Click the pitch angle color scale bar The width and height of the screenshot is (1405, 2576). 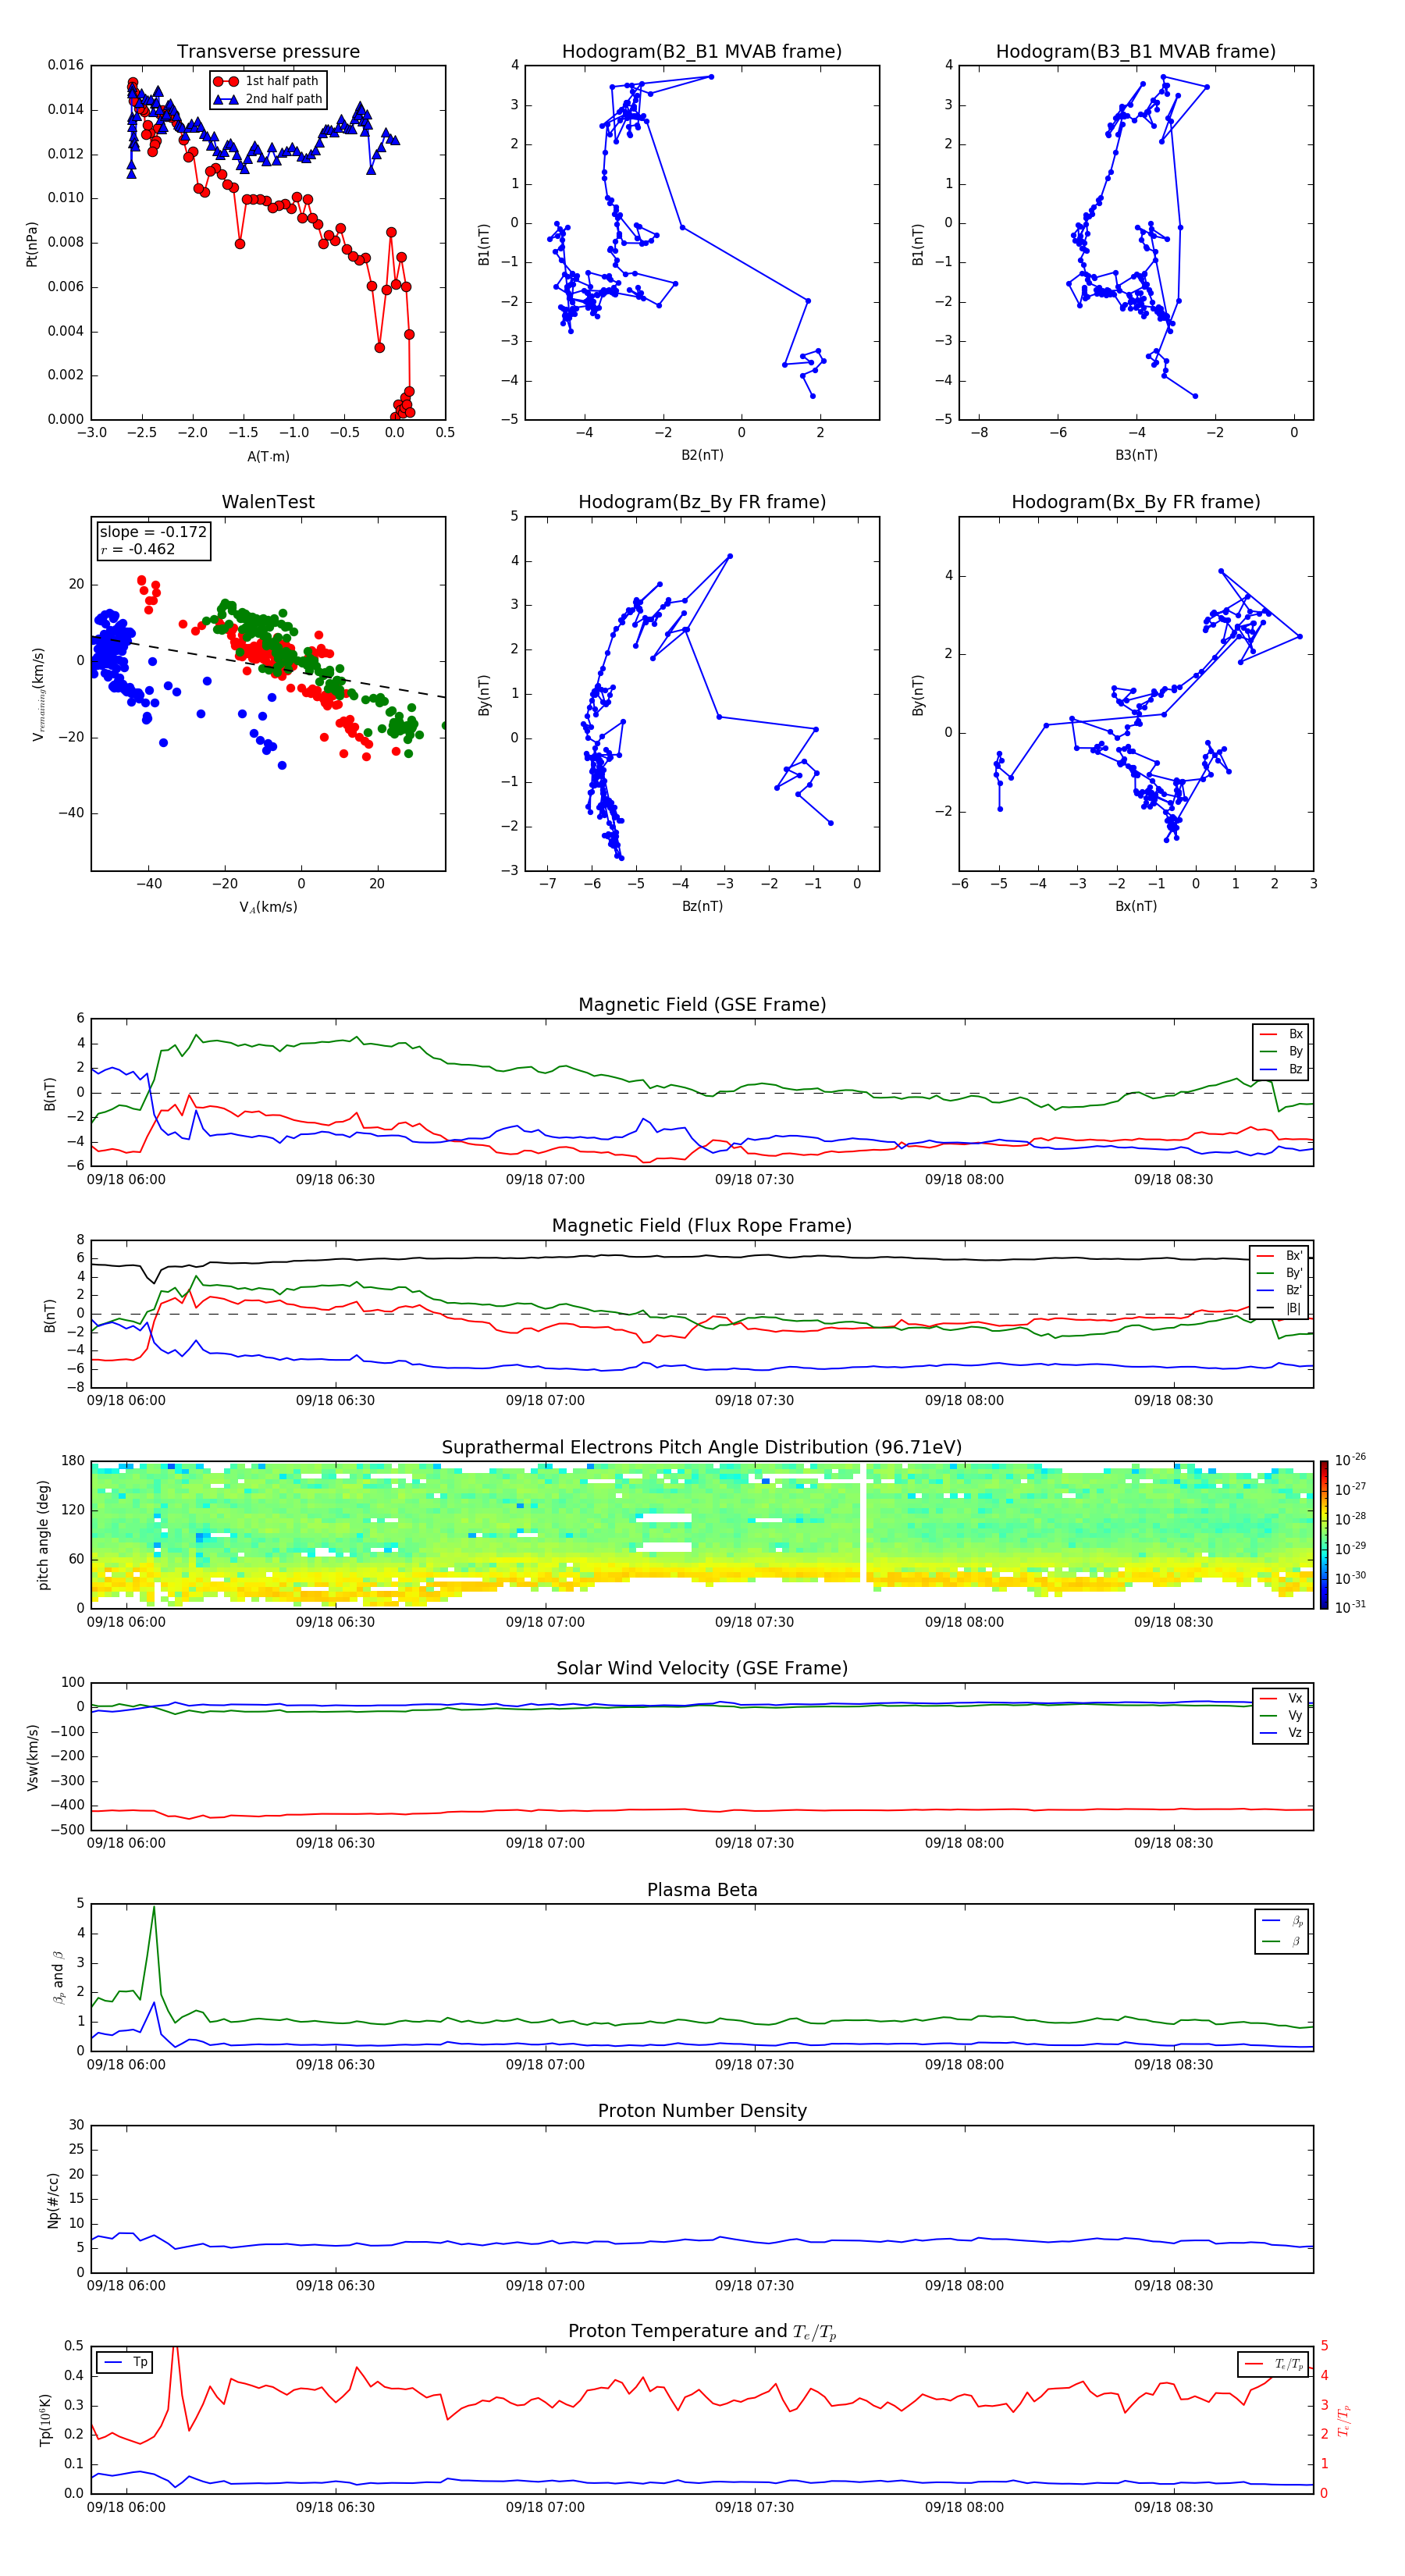1324,1535
